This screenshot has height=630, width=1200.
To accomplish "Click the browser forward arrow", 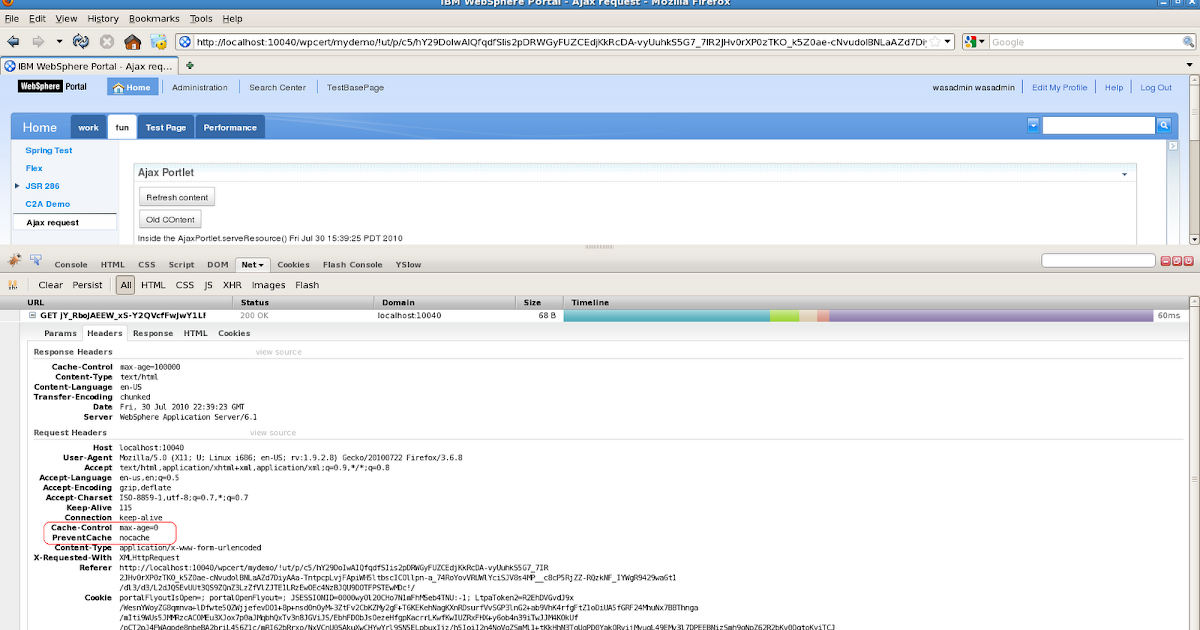I will (39, 41).
